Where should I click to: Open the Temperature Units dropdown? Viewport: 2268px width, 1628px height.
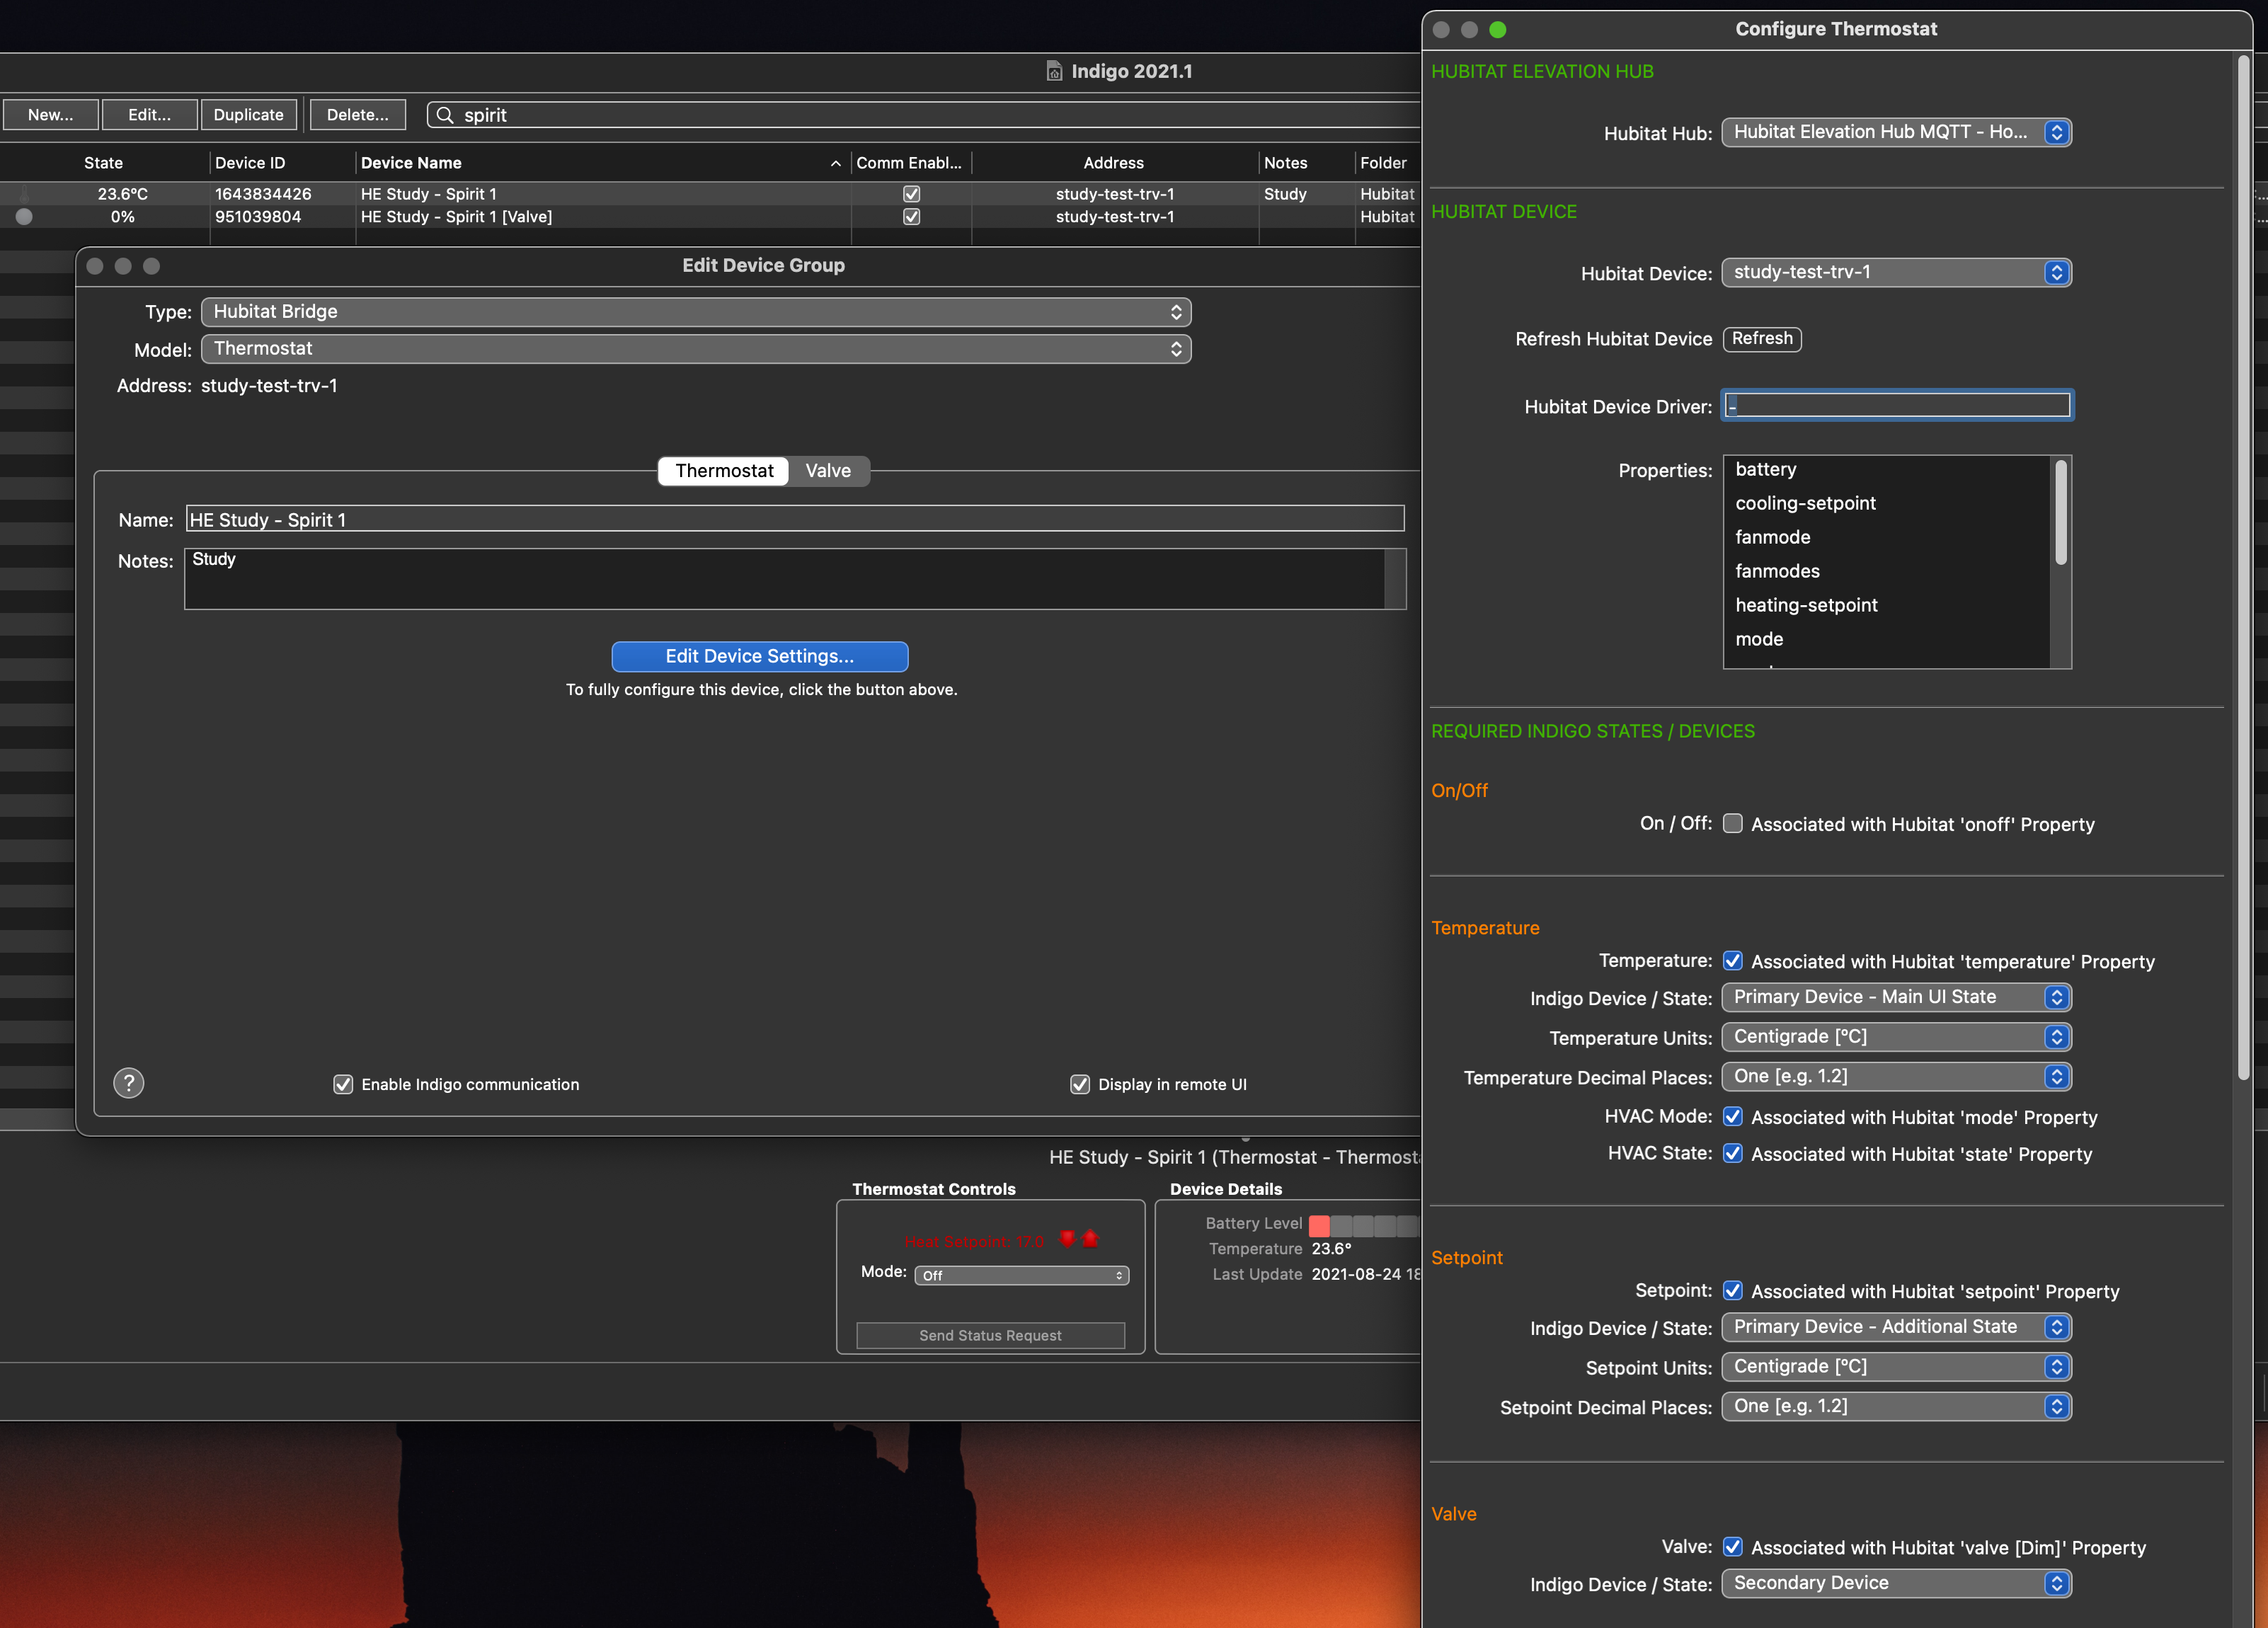[1896, 1037]
